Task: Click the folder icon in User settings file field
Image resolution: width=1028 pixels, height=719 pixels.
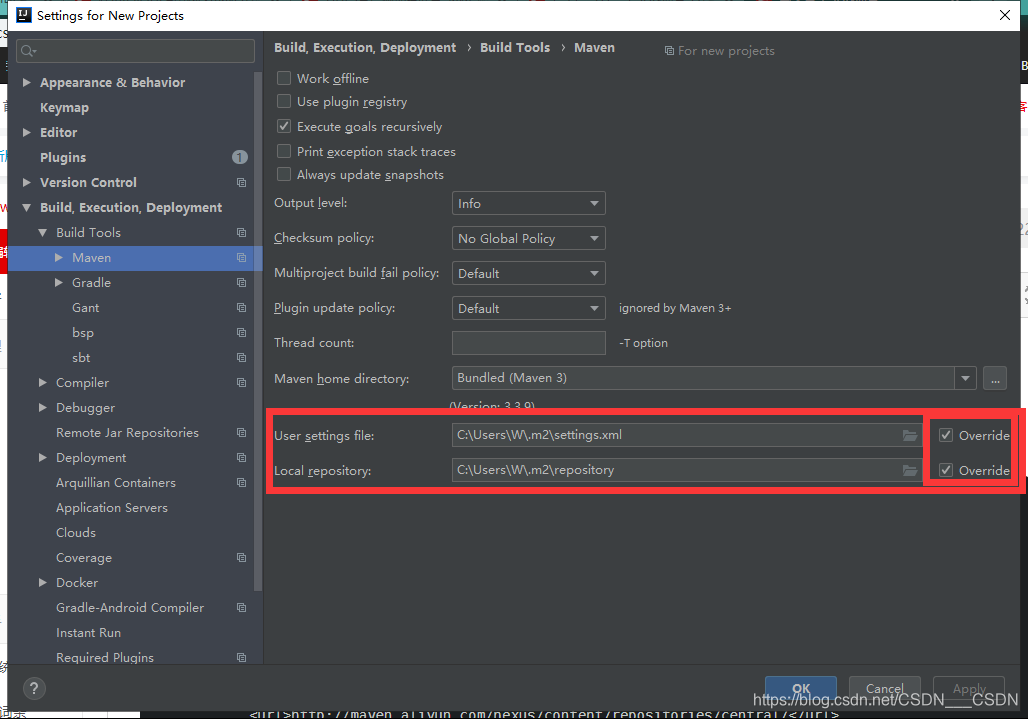Action: (x=909, y=435)
